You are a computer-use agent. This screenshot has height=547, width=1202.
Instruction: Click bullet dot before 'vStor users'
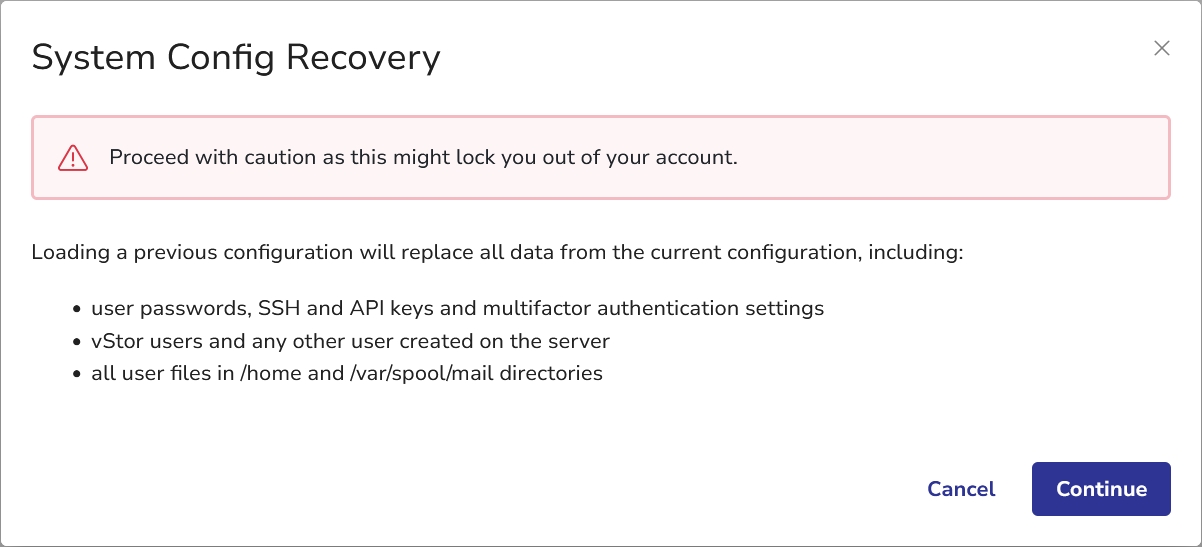pos(78,342)
